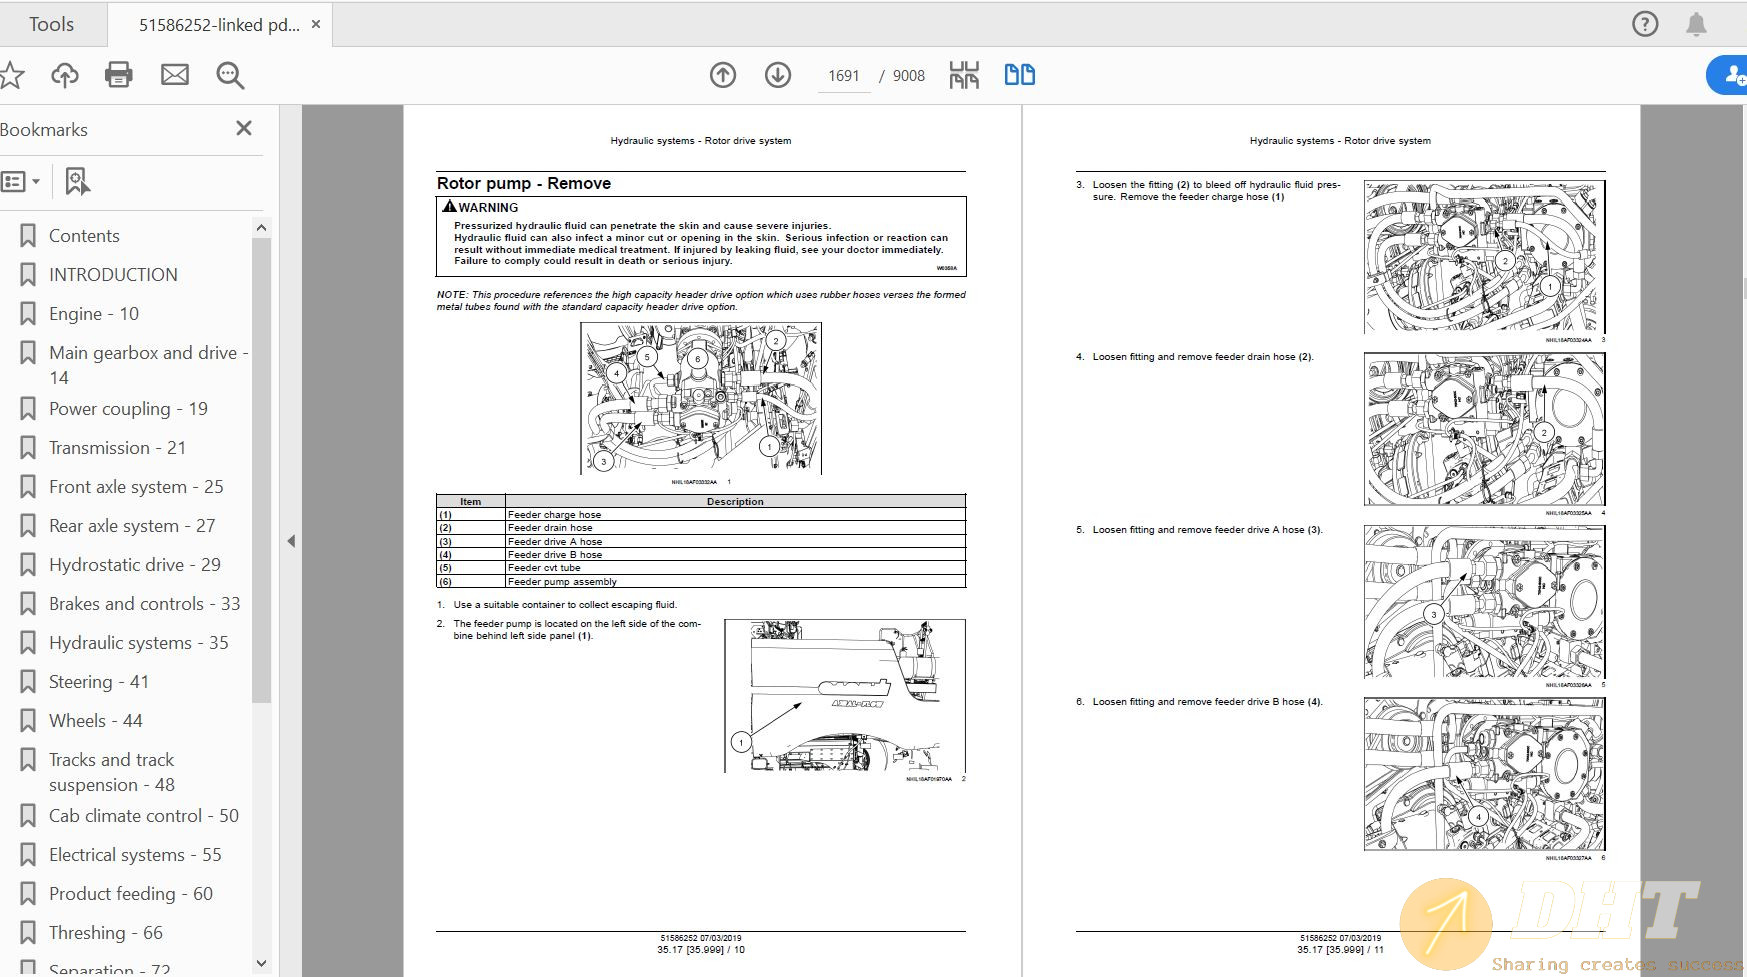Image resolution: width=1747 pixels, height=977 pixels.
Task: Select Main gearbox and drive - 14
Action: coord(148,365)
